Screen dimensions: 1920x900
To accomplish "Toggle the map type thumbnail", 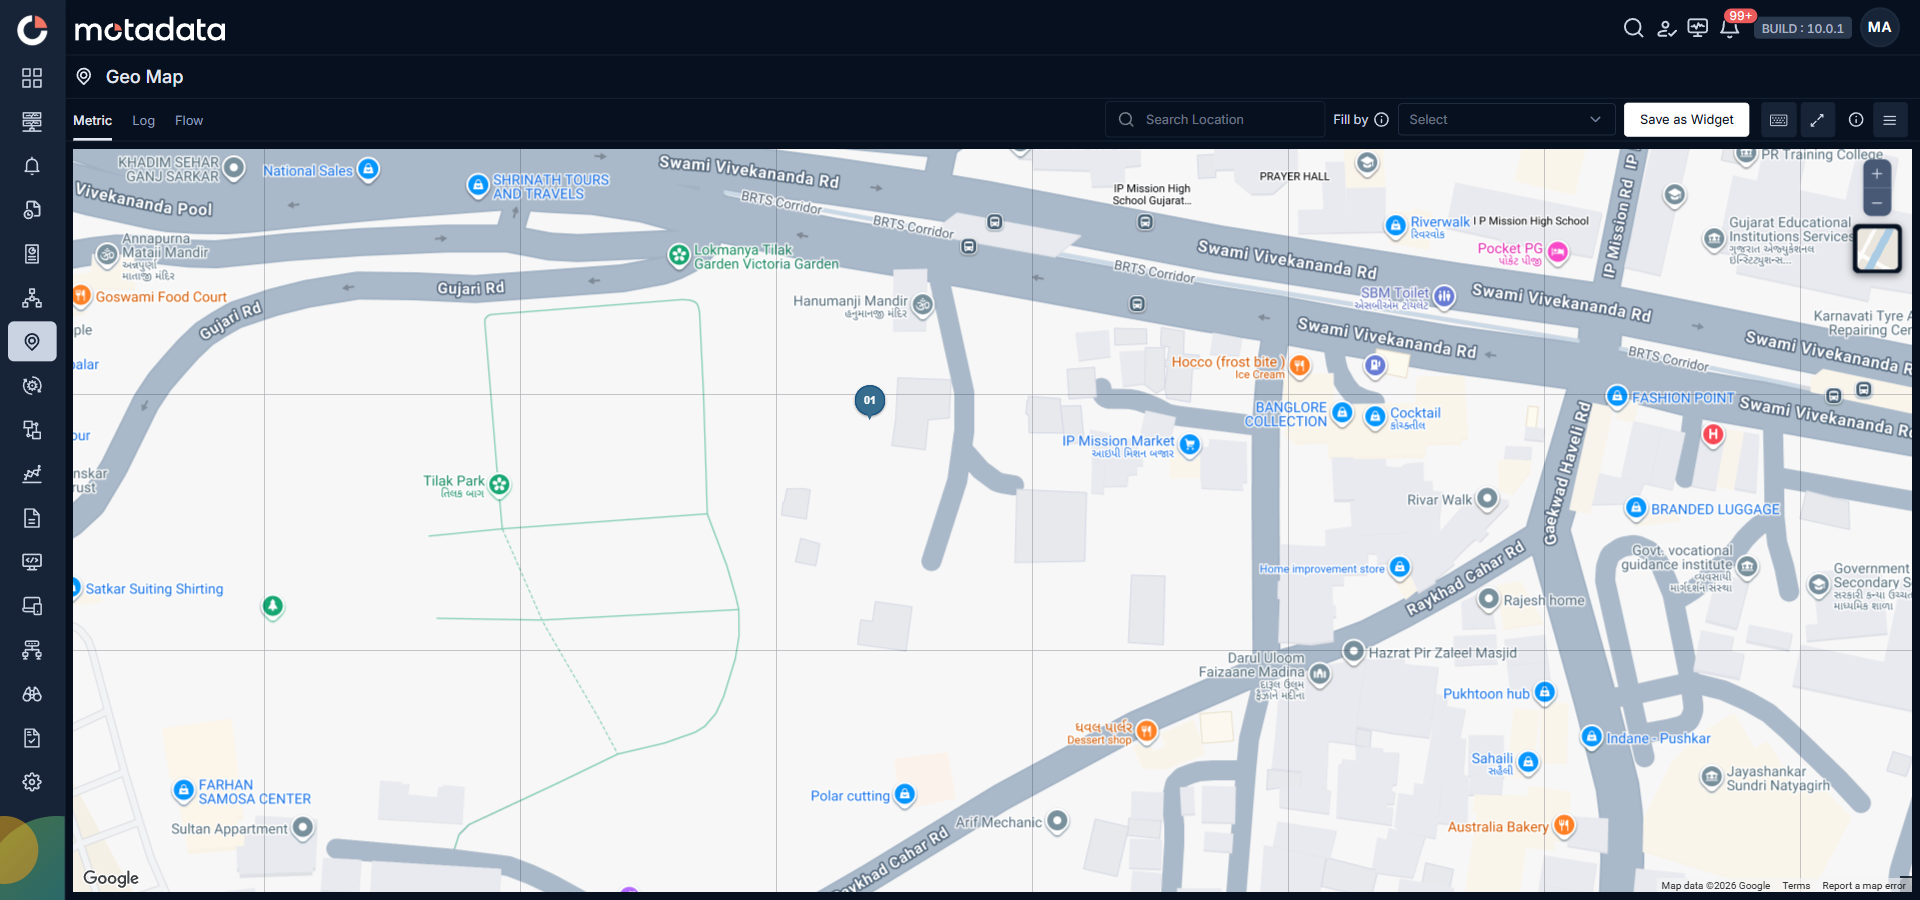I will [x=1877, y=248].
